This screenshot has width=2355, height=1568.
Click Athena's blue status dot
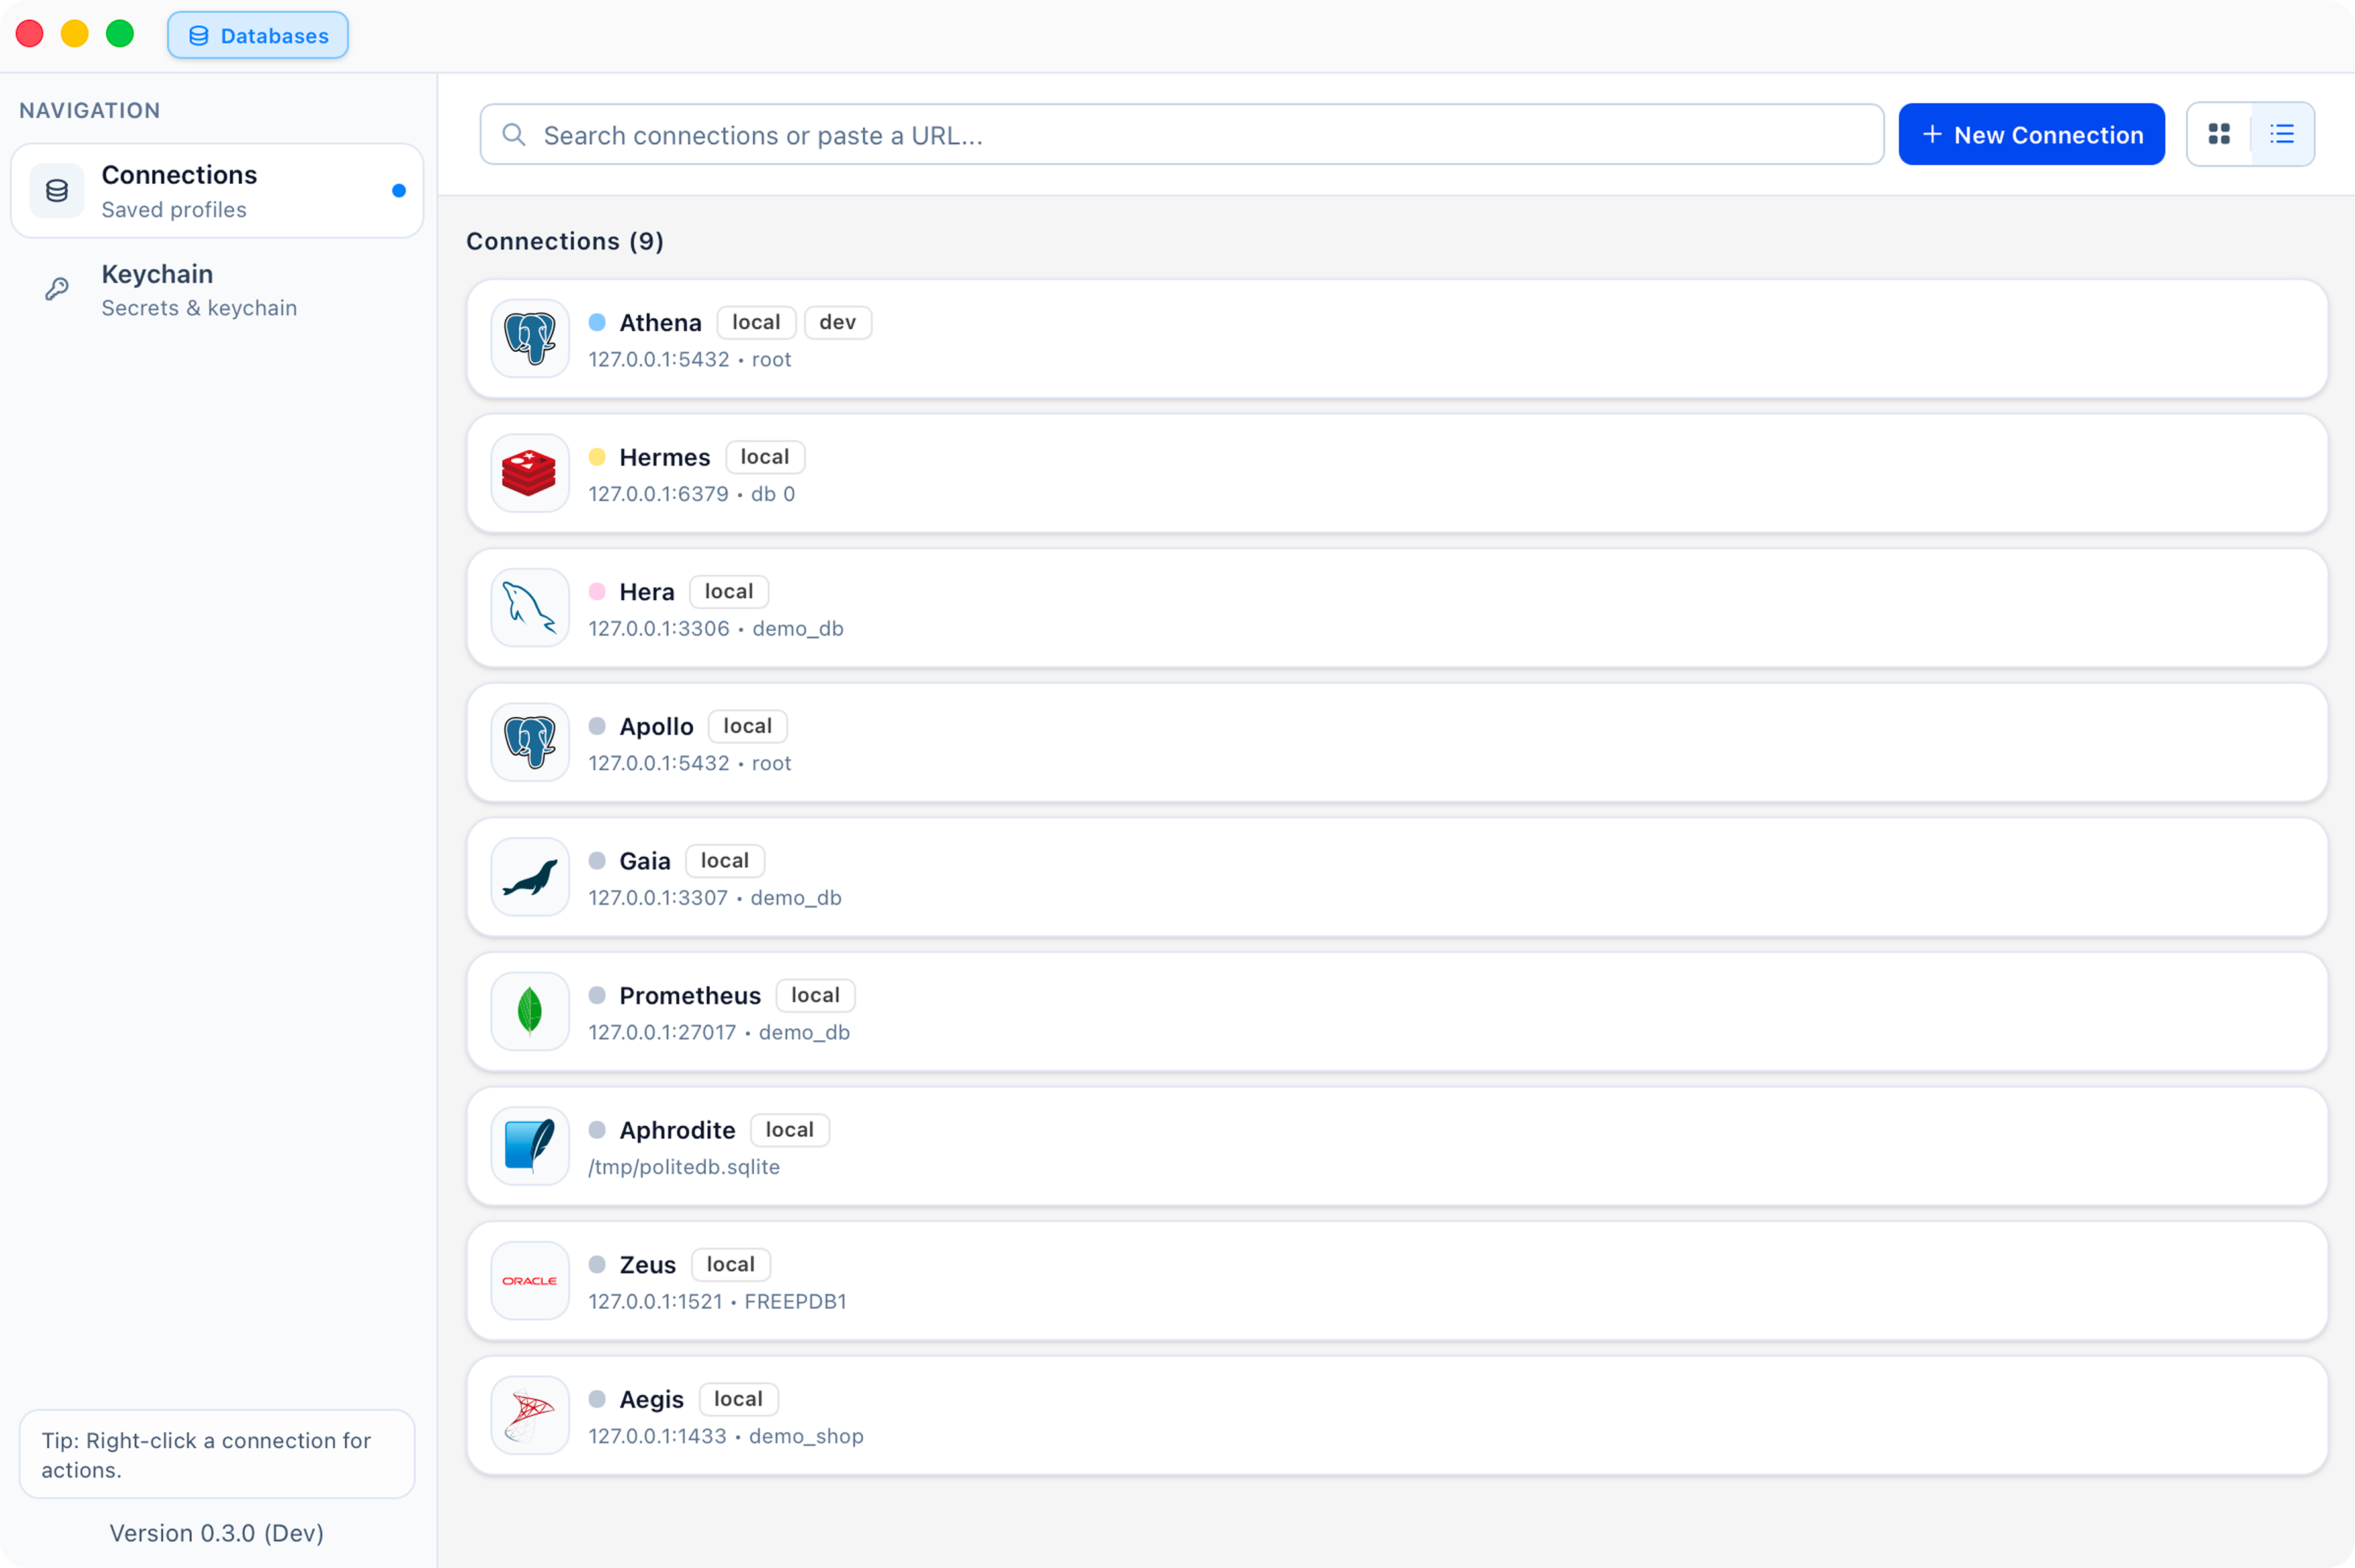[x=597, y=322]
